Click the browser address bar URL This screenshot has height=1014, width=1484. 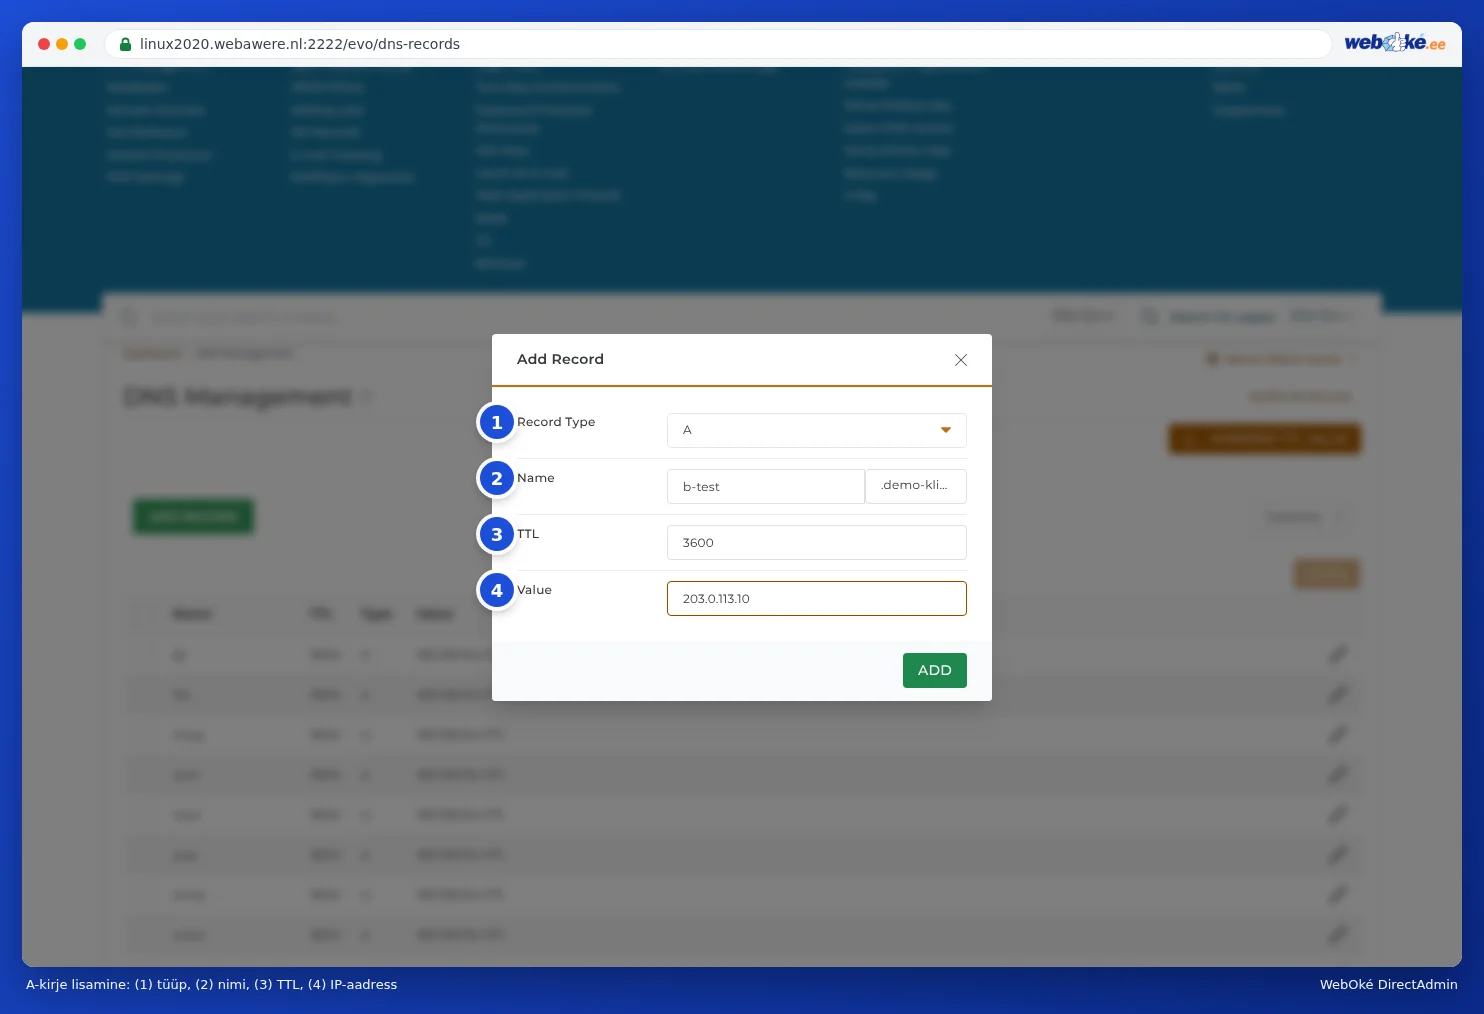[300, 44]
